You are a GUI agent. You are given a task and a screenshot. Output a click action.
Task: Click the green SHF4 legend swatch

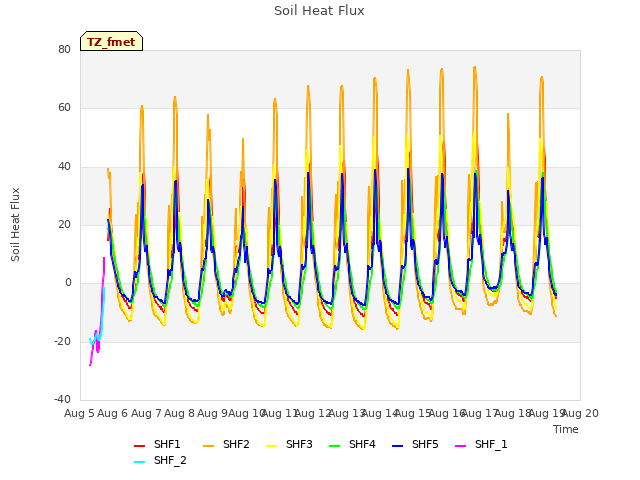(x=335, y=446)
